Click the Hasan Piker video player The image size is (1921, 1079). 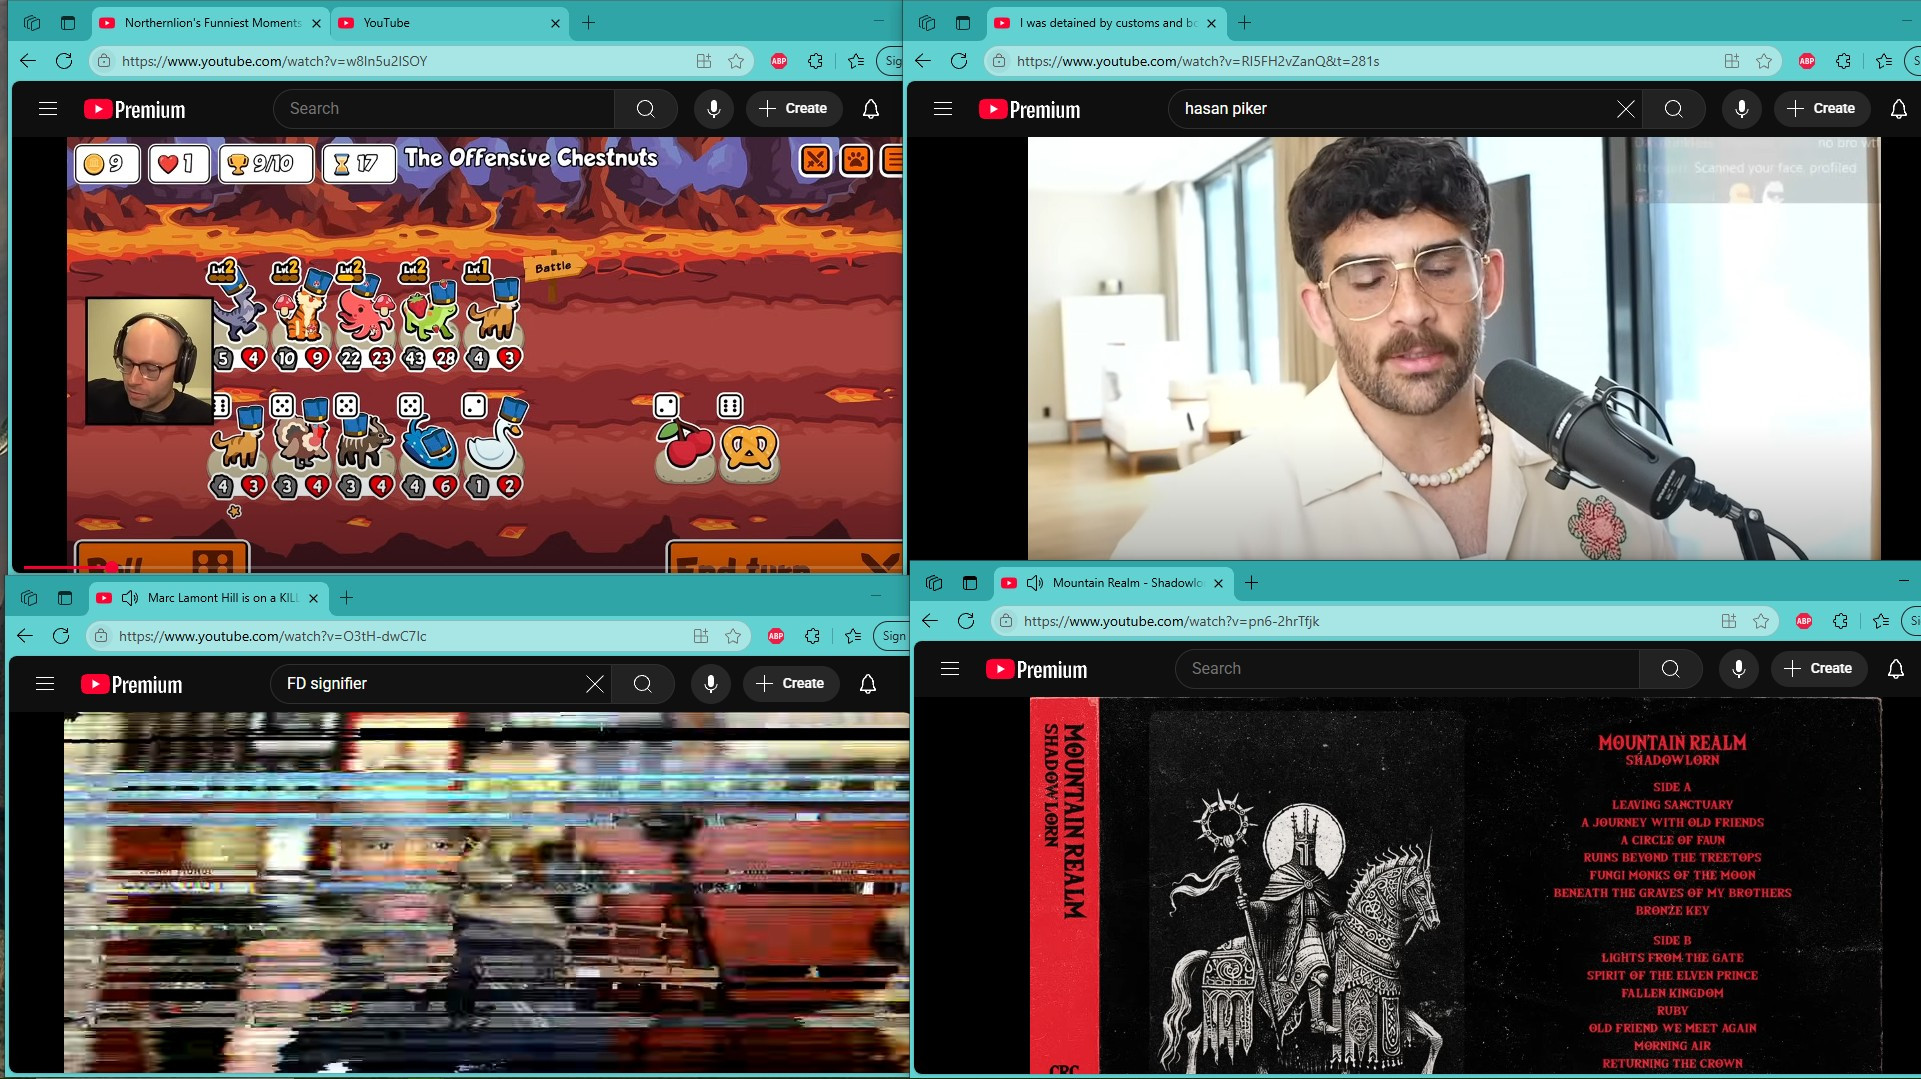[x=1454, y=348]
